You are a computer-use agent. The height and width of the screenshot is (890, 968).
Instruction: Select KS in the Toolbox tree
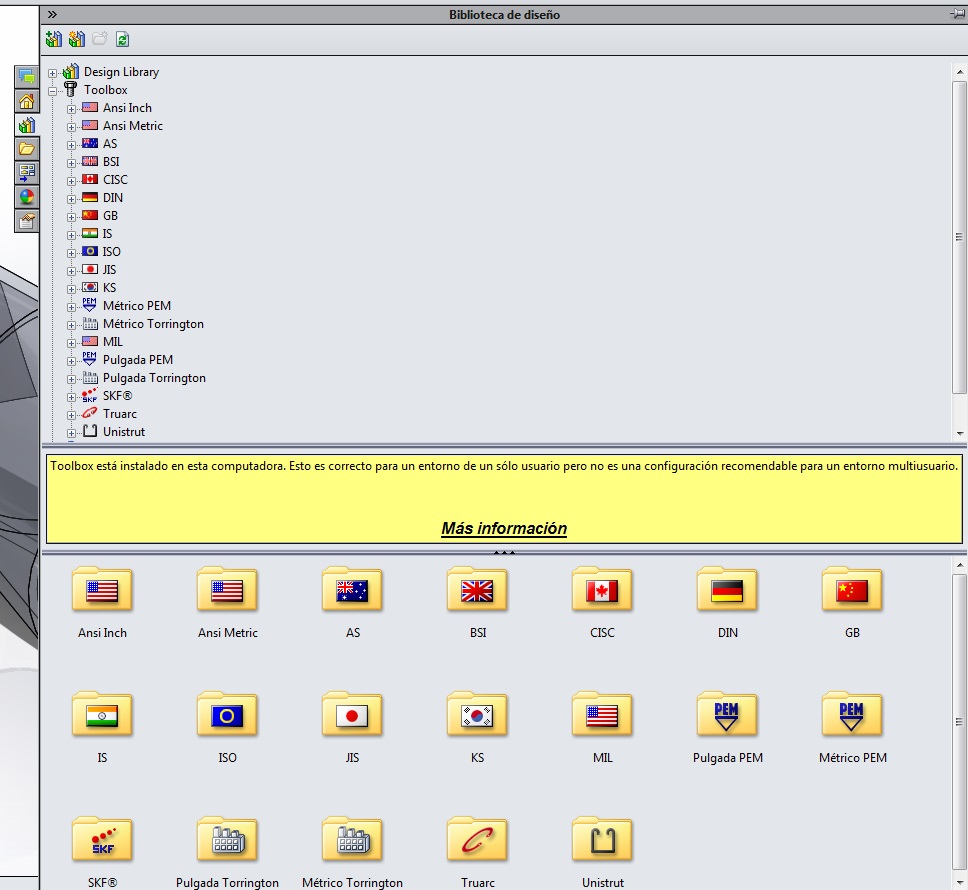109,288
